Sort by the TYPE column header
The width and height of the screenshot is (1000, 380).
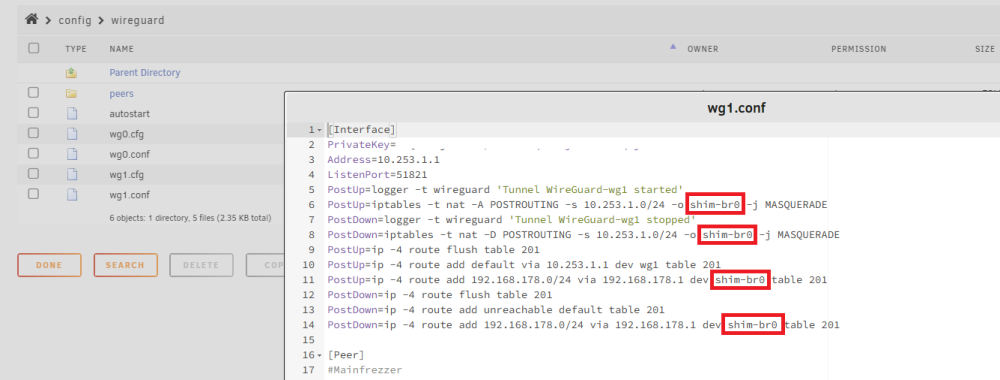tap(75, 48)
